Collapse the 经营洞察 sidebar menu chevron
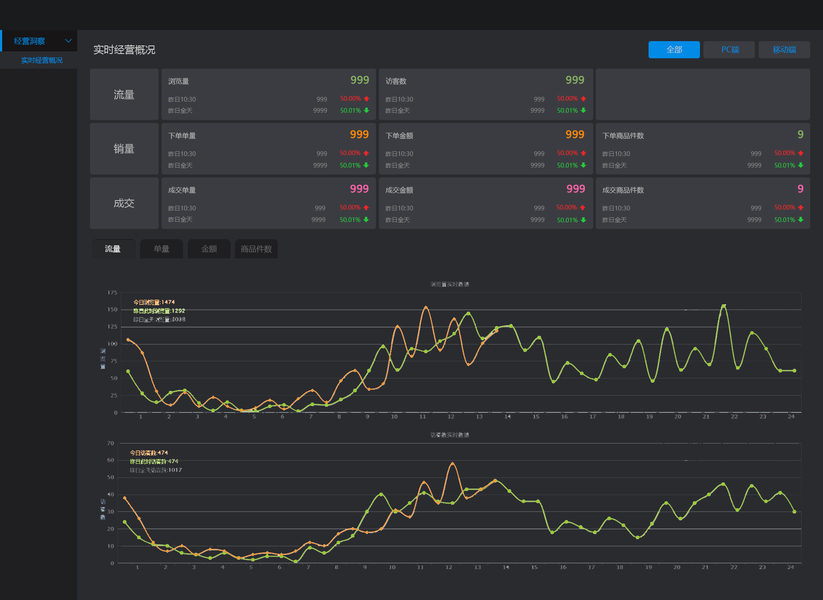This screenshot has width=823, height=600. 68,40
